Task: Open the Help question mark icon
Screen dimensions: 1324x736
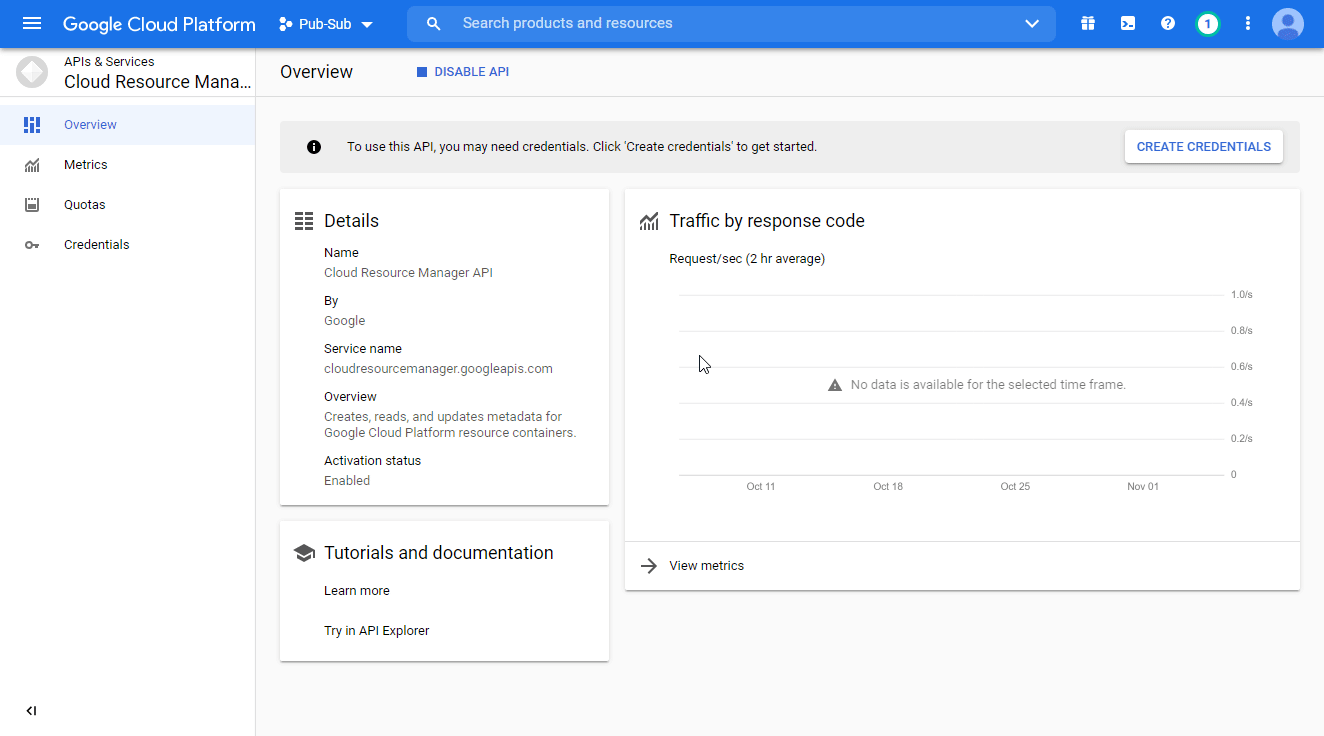Action: point(1168,23)
